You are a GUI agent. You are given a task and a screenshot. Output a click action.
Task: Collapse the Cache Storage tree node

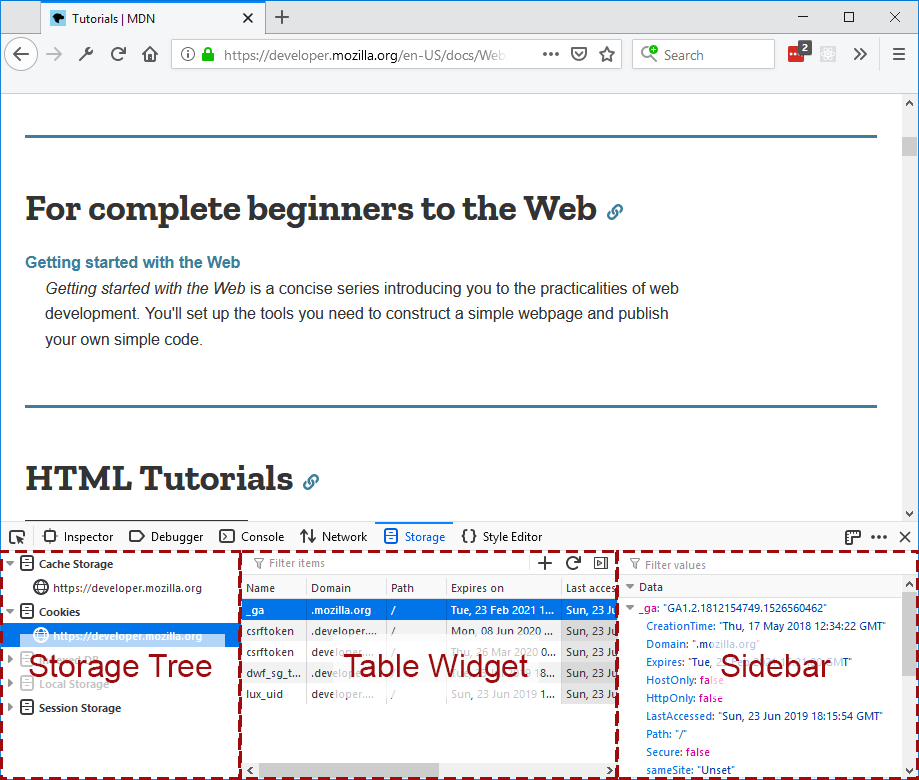10,564
